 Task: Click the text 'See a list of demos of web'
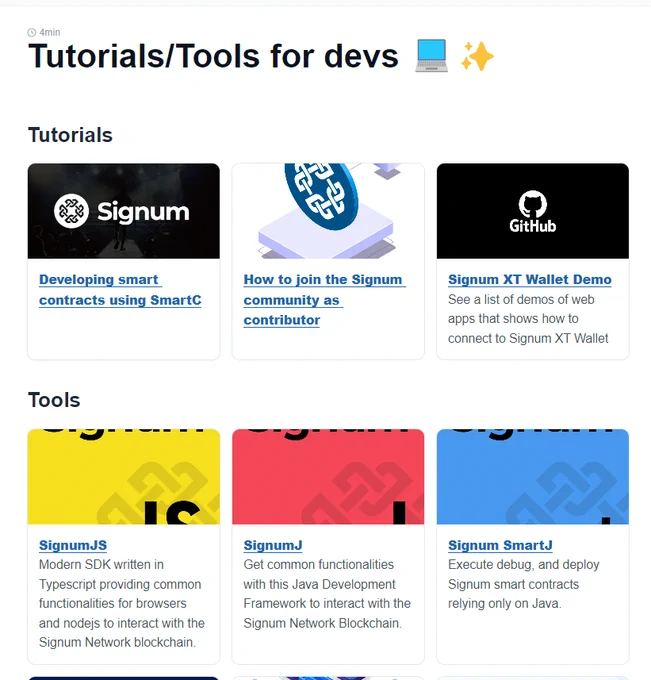tap(521, 300)
